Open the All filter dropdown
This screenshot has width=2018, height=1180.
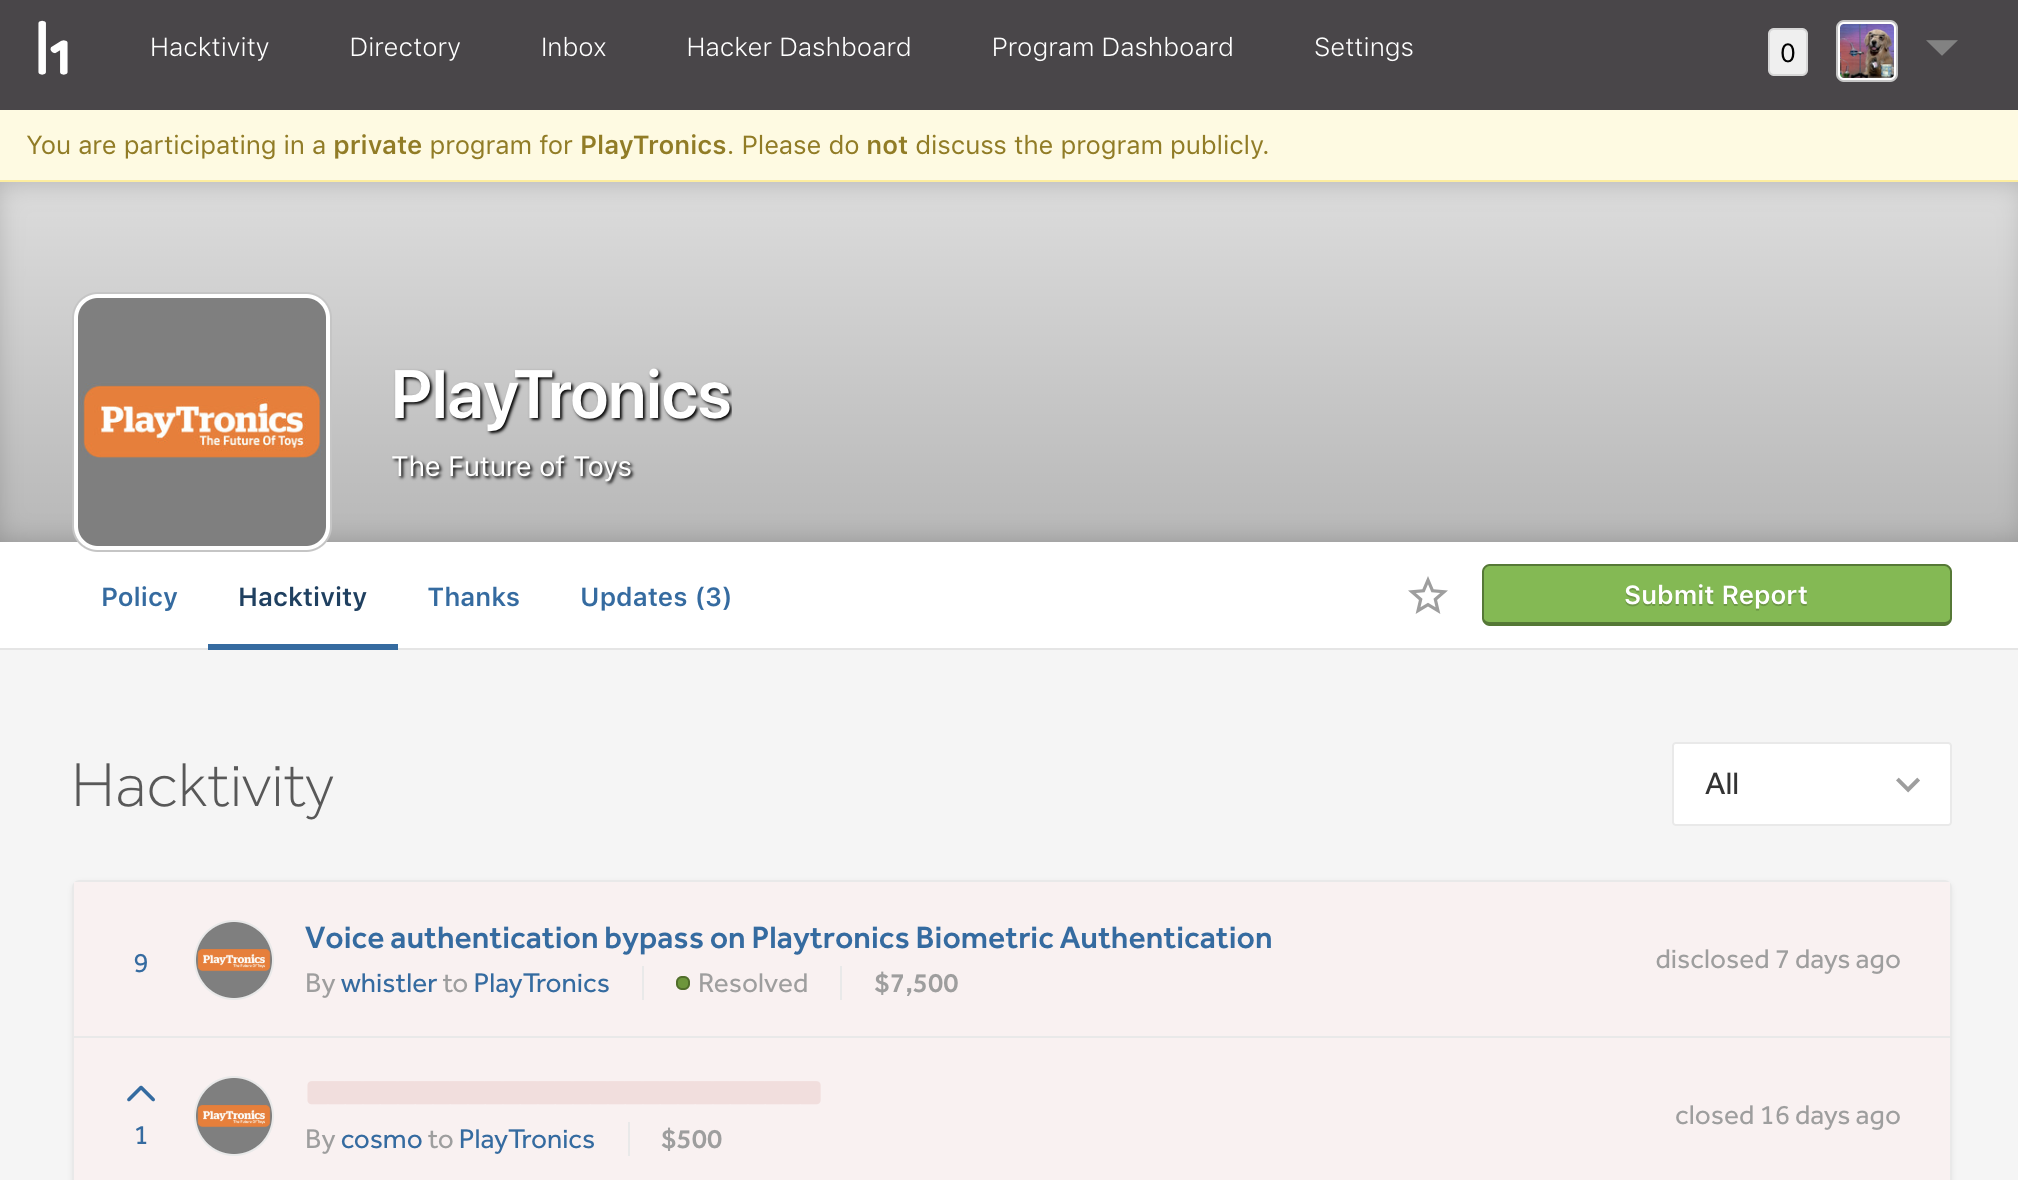(x=1810, y=784)
